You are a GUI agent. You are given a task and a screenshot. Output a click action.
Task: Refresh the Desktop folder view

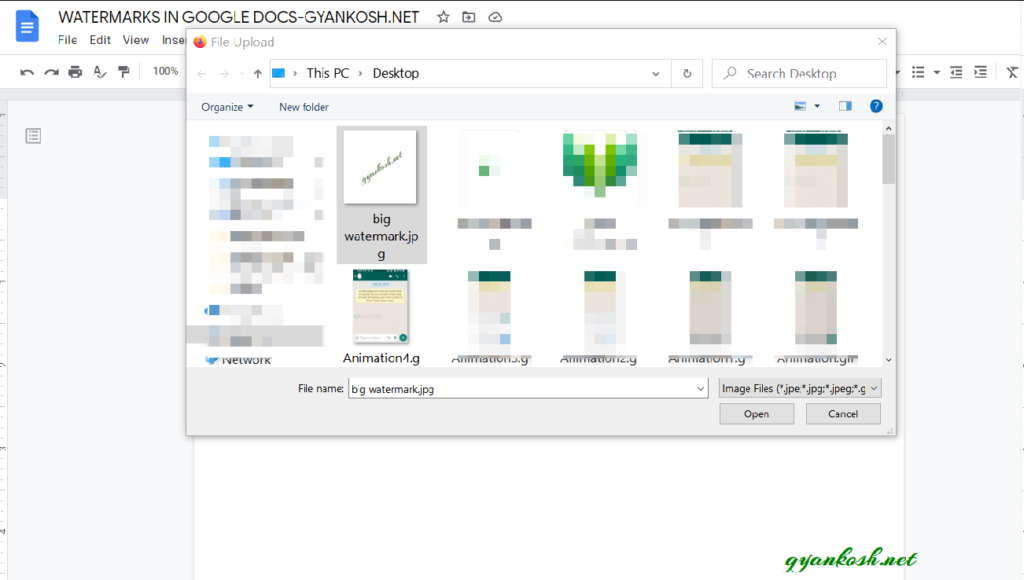pos(686,72)
